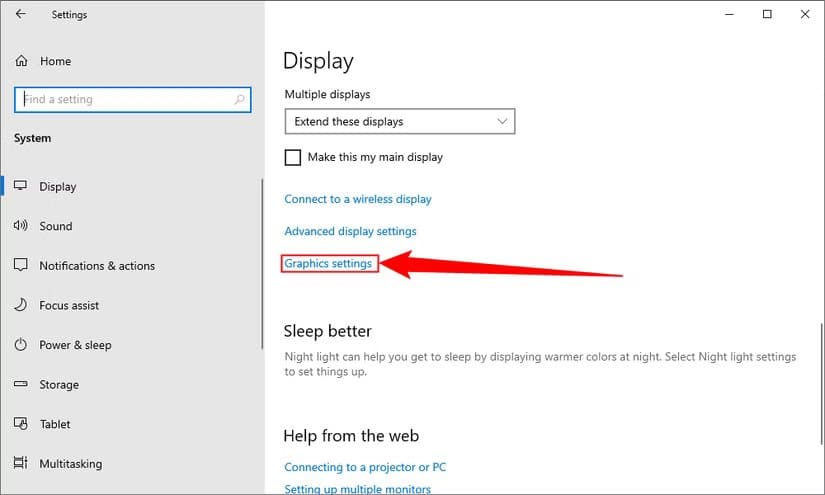
Task: Click the Help from the web heading
Action: [x=351, y=436]
